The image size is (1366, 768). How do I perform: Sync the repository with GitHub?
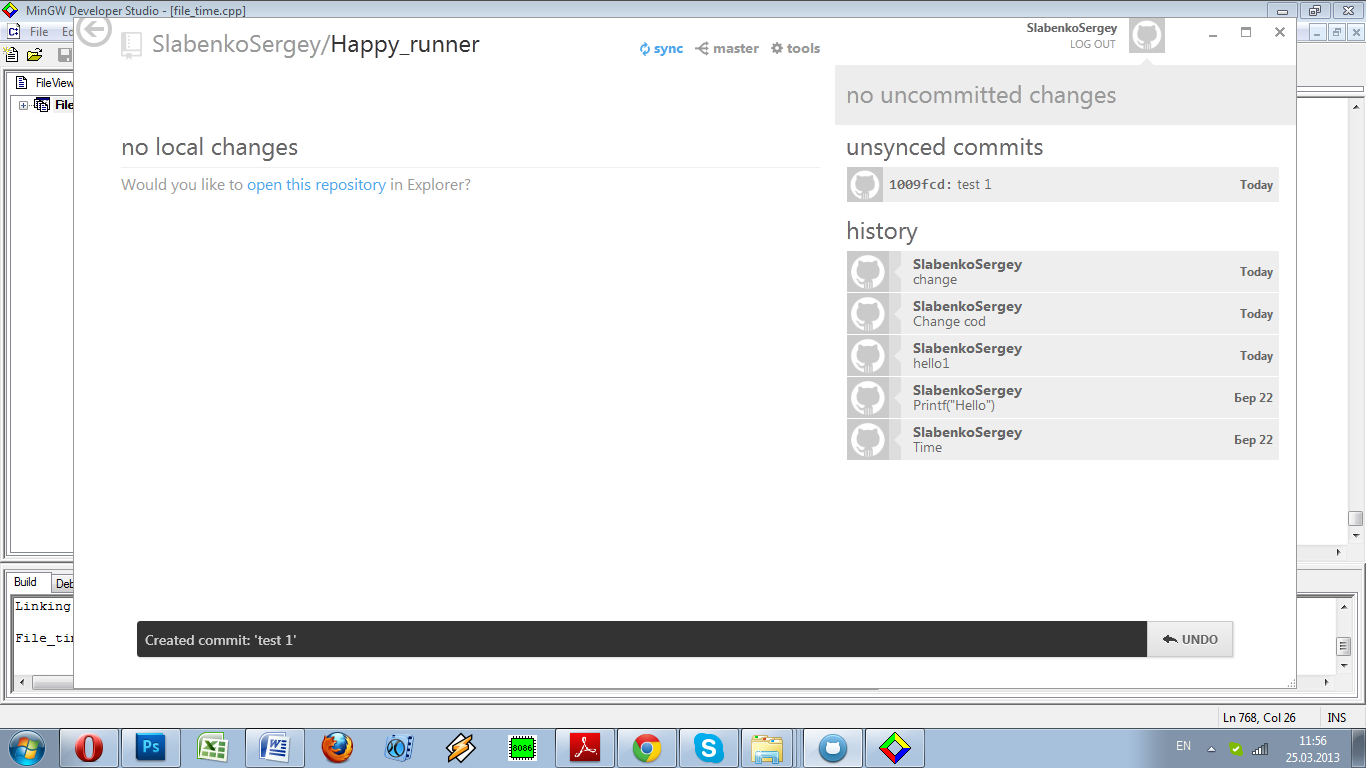click(x=662, y=48)
